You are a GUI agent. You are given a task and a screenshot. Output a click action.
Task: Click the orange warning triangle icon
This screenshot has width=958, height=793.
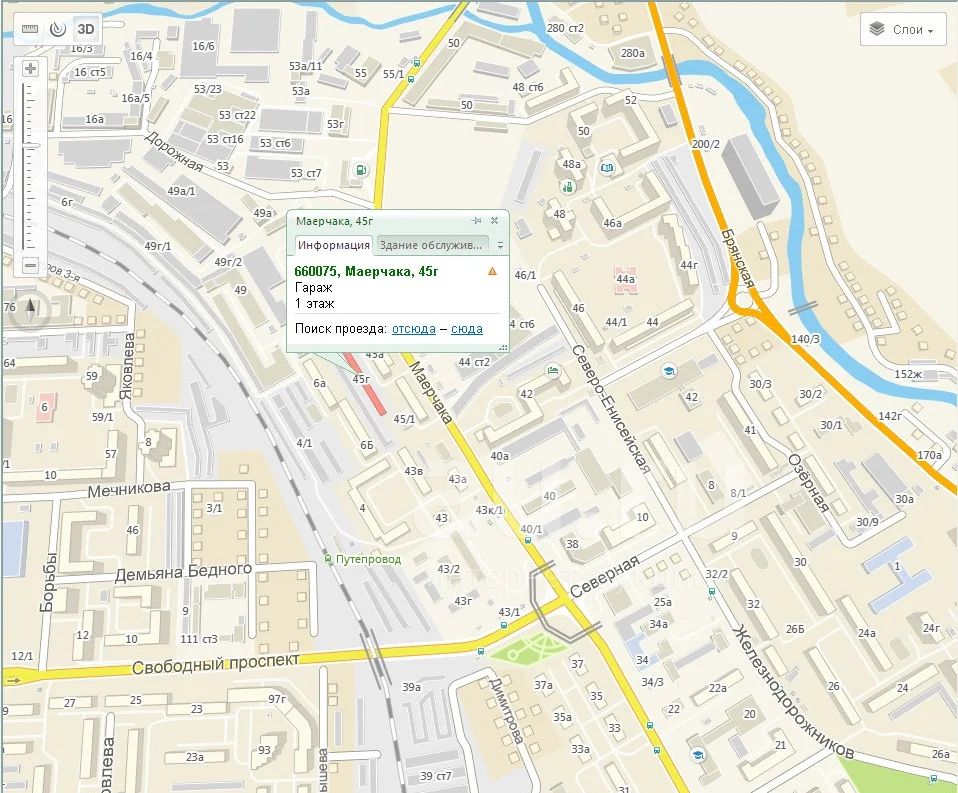492,271
